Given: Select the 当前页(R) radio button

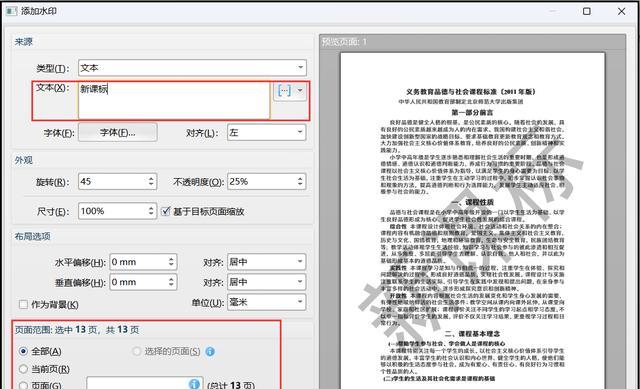Looking at the screenshot, I should [x=23, y=369].
